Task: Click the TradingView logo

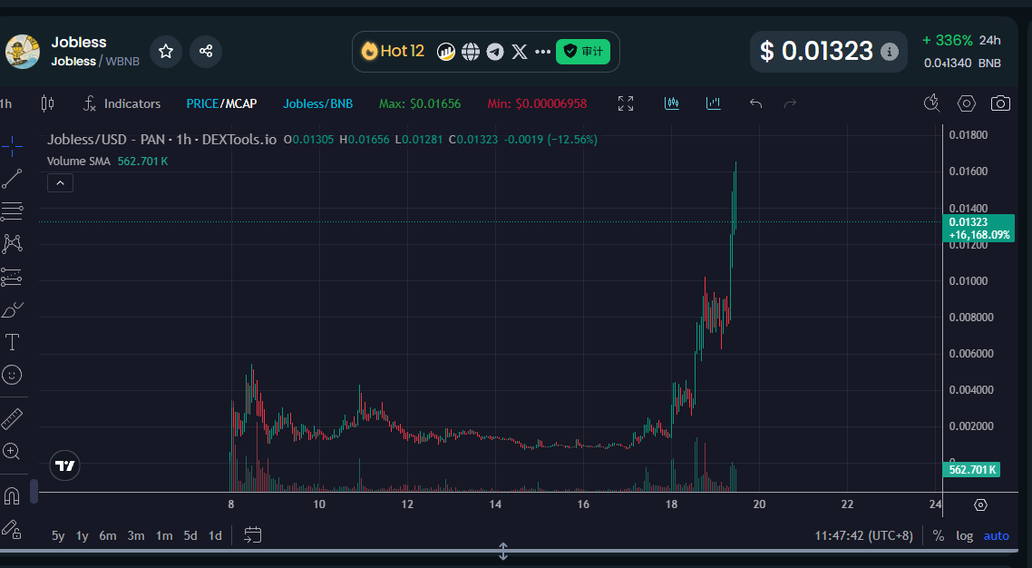Action: (64, 466)
